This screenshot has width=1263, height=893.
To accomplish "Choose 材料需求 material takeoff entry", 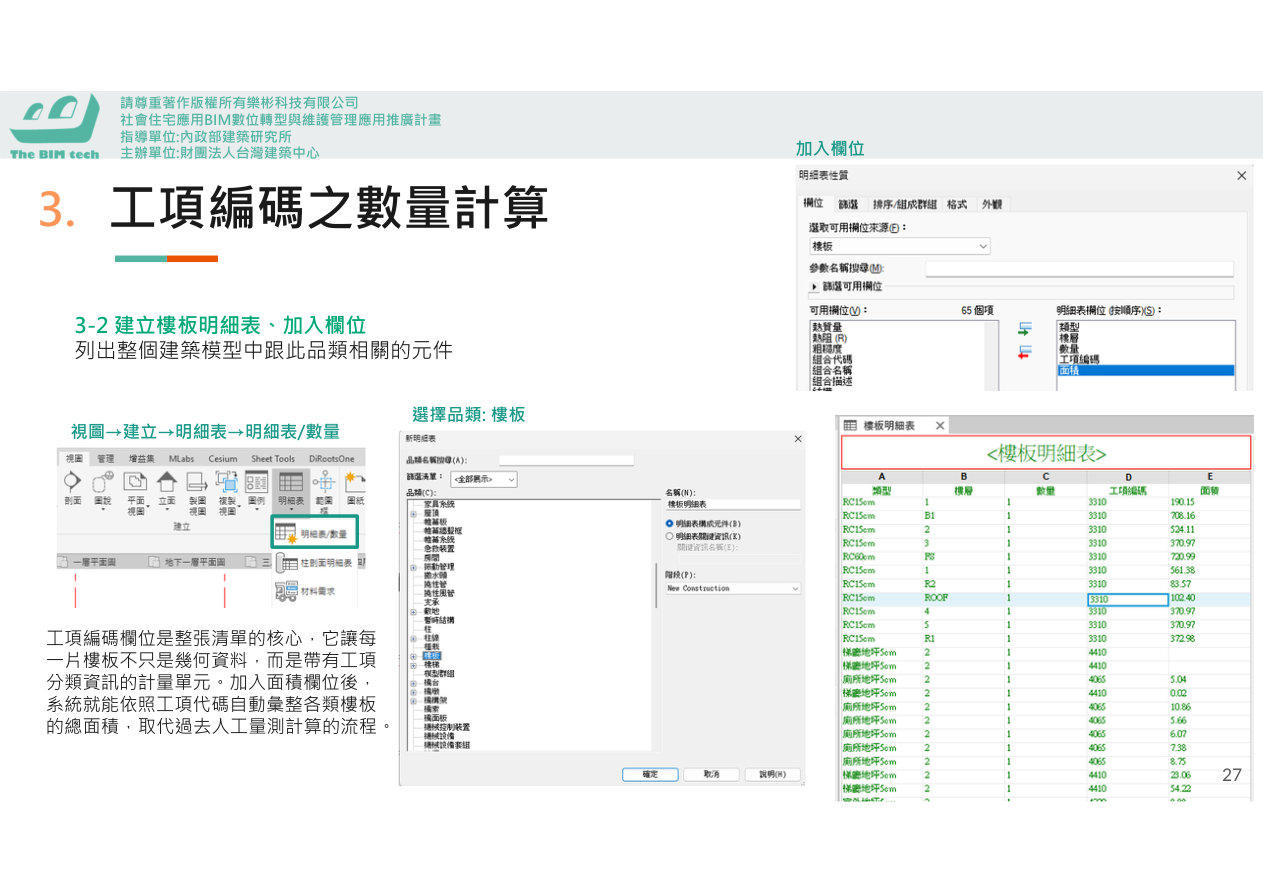I will pos(304,592).
